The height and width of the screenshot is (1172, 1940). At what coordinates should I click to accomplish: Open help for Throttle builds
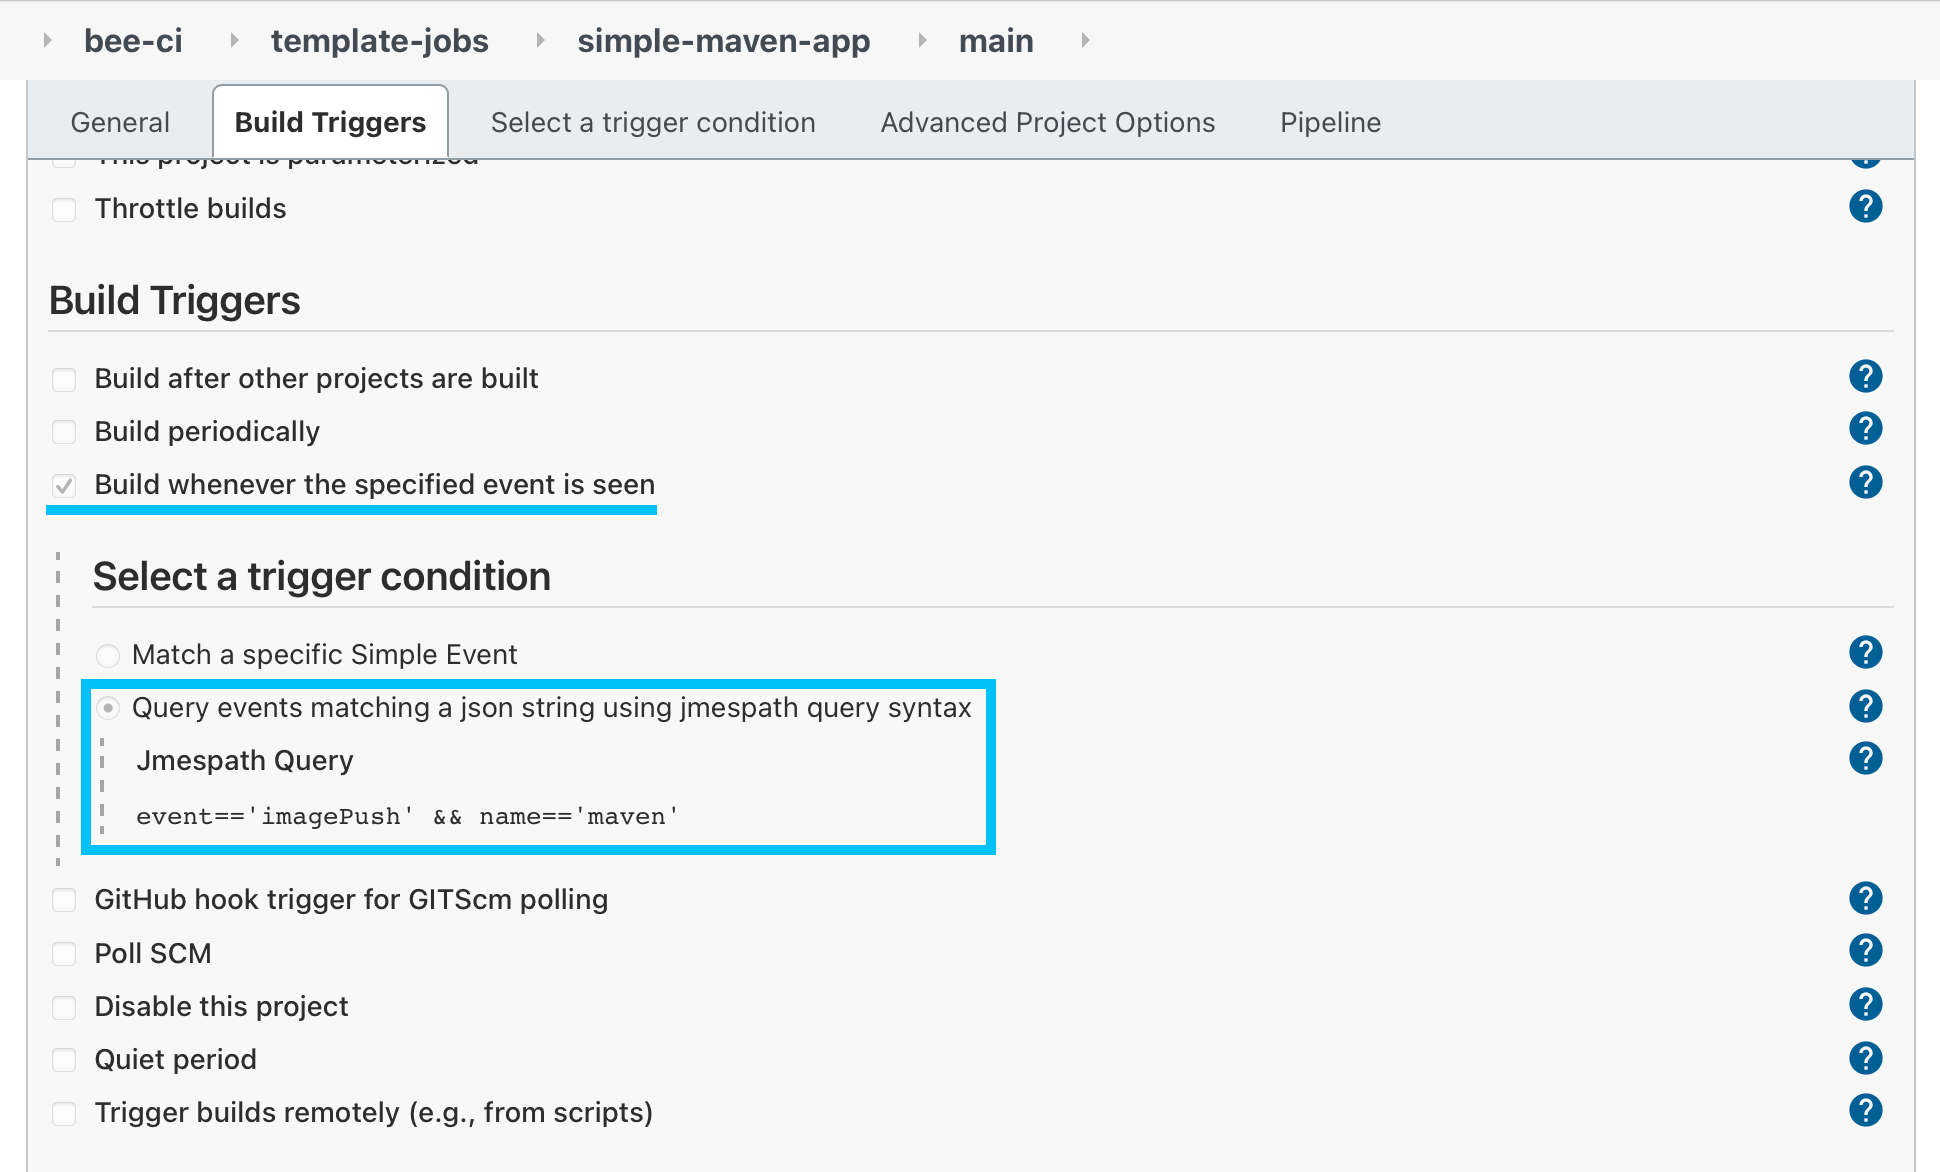(x=1865, y=207)
